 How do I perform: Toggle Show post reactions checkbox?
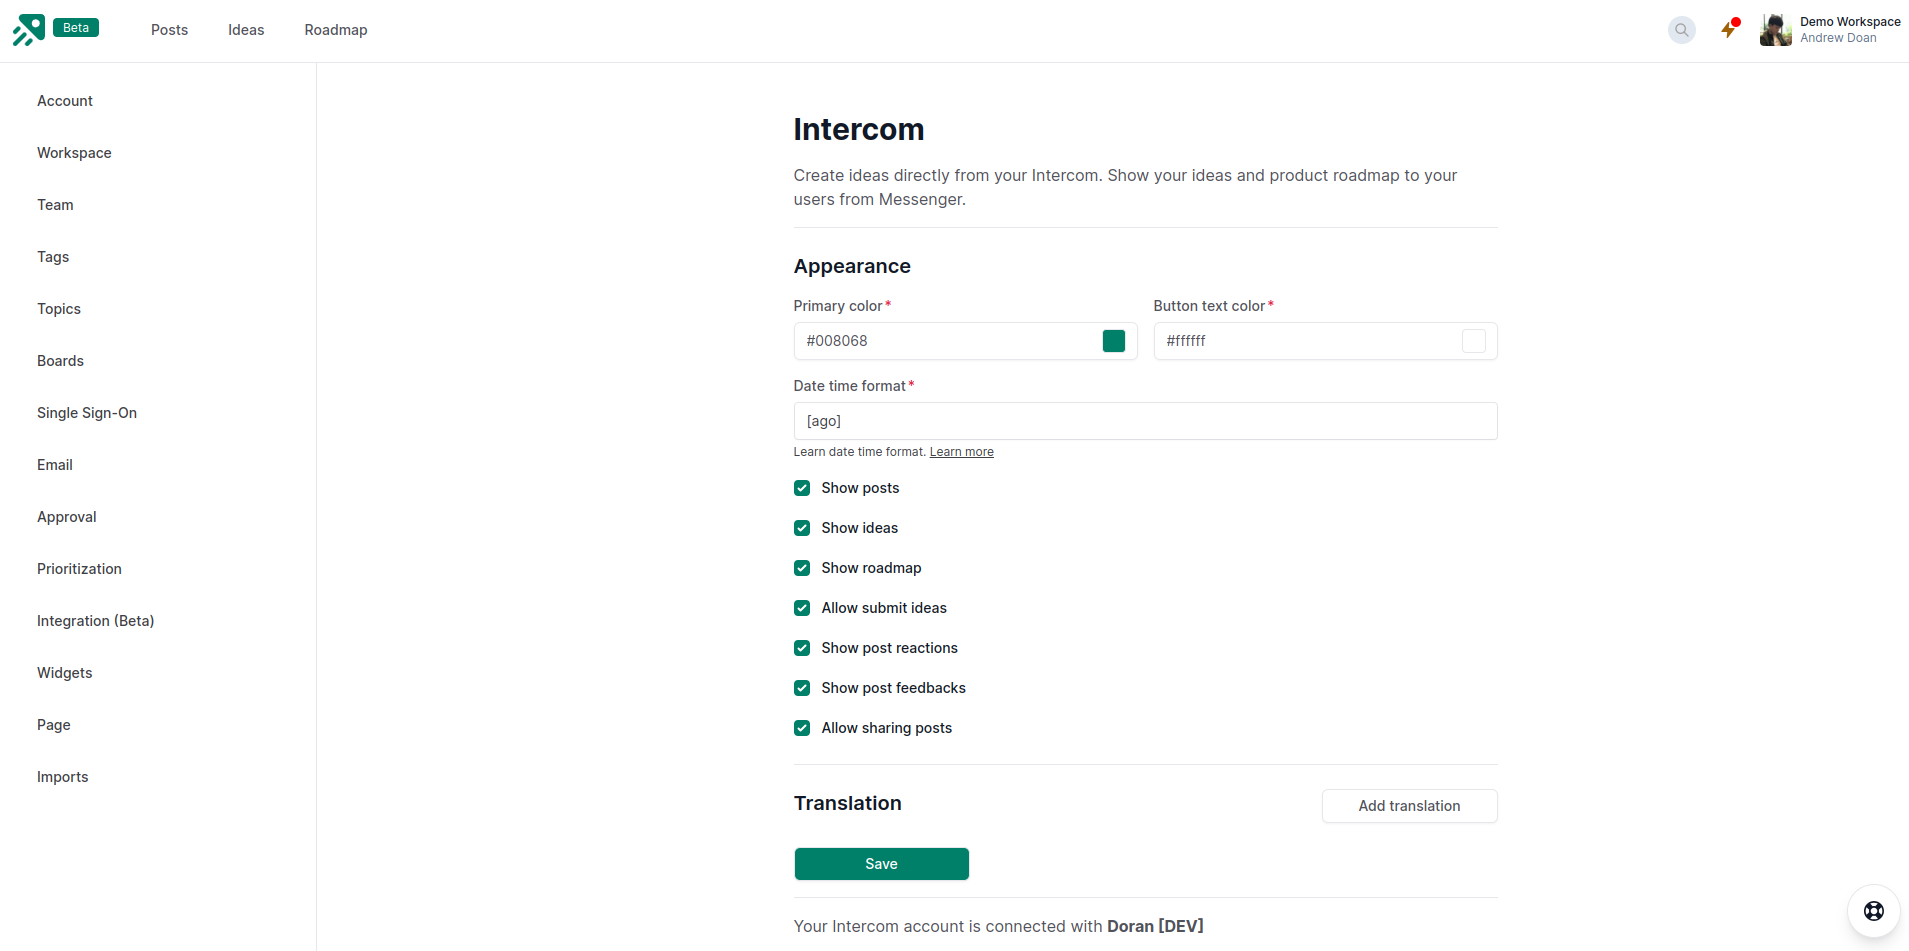[802, 648]
